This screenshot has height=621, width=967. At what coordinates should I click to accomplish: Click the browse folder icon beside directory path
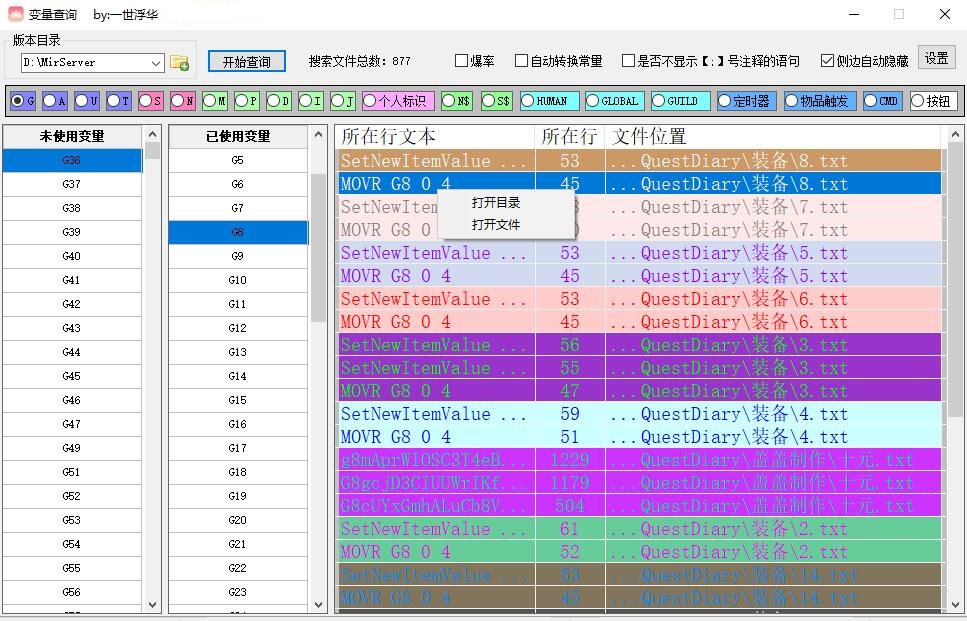[179, 62]
